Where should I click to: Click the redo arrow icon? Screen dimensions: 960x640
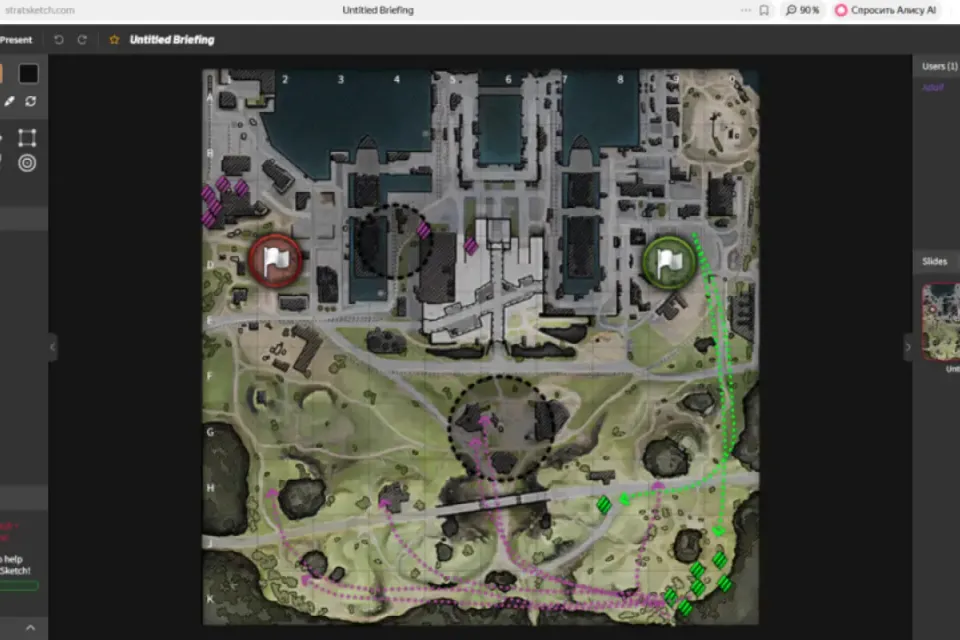click(x=82, y=40)
